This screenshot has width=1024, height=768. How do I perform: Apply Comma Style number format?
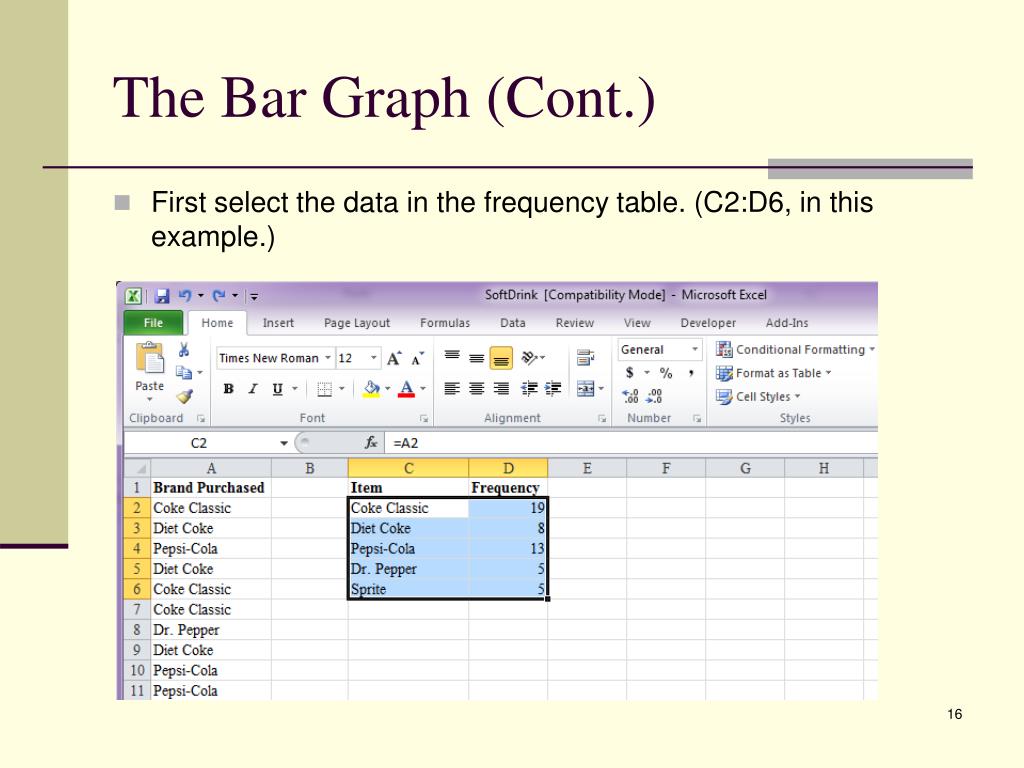click(x=690, y=373)
